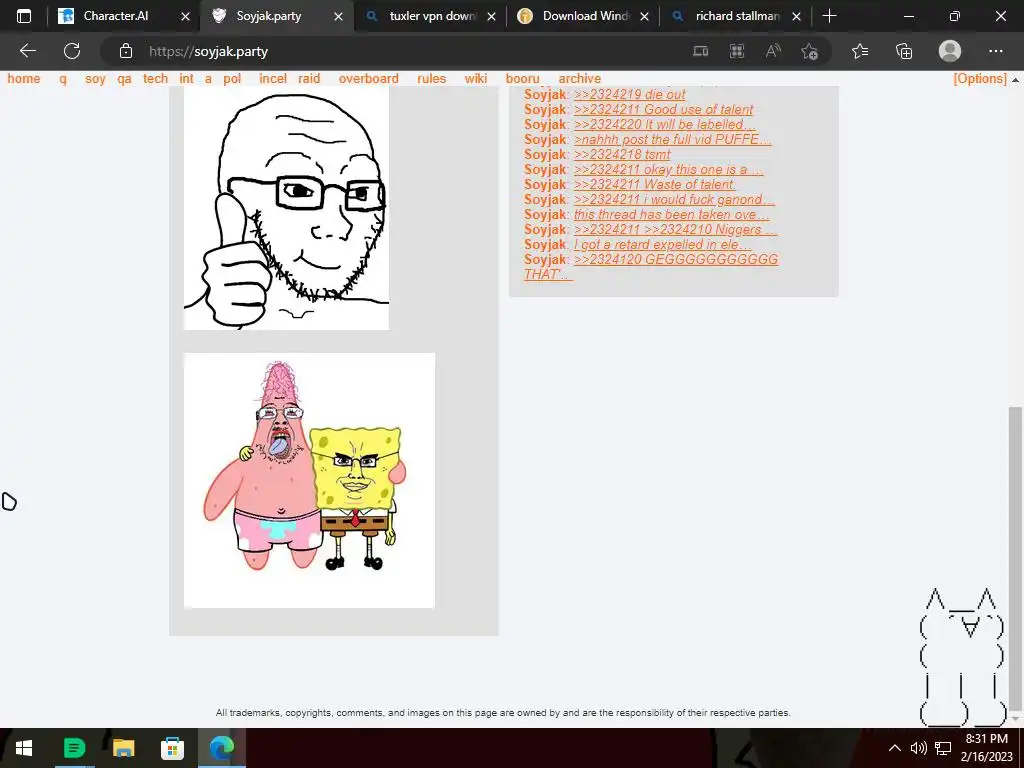Screen dimensions: 1024x768
Task: Open the clock showing 8:31 PM
Action: point(986,748)
